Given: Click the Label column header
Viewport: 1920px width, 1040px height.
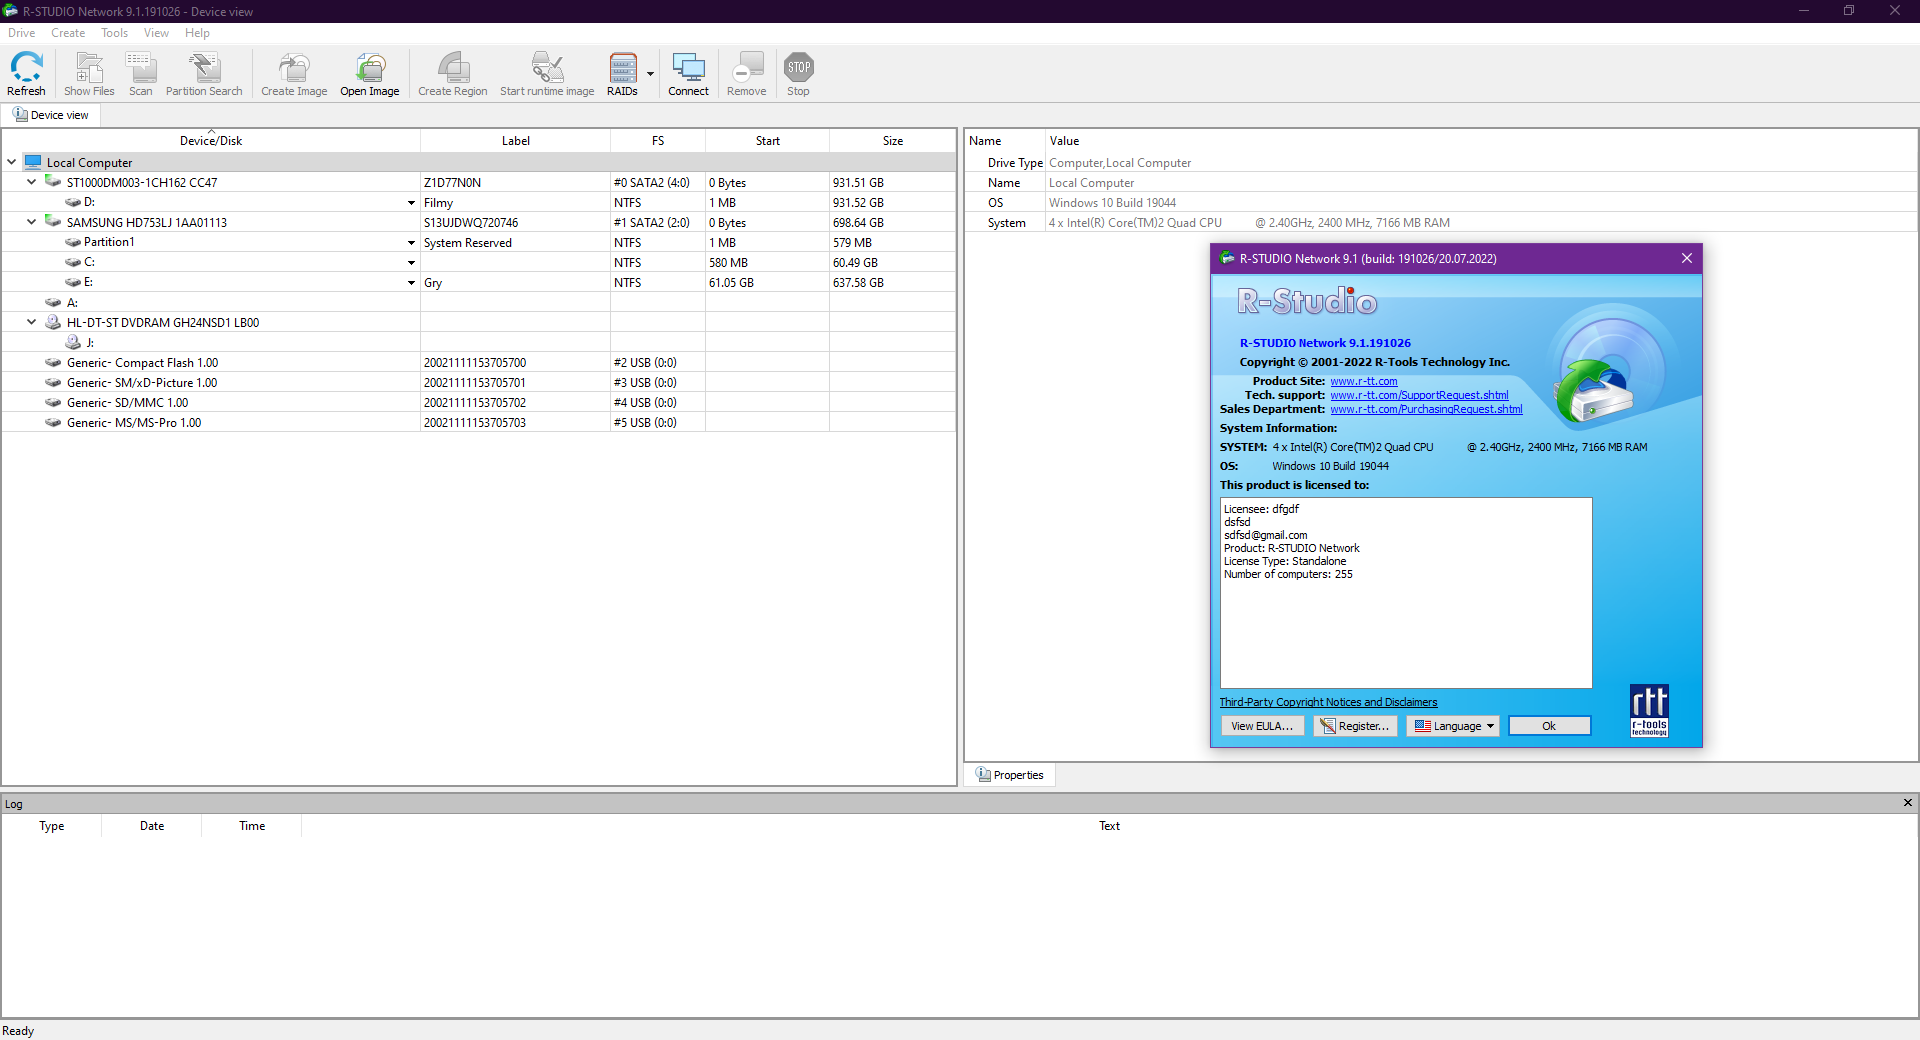Looking at the screenshot, I should 516,141.
